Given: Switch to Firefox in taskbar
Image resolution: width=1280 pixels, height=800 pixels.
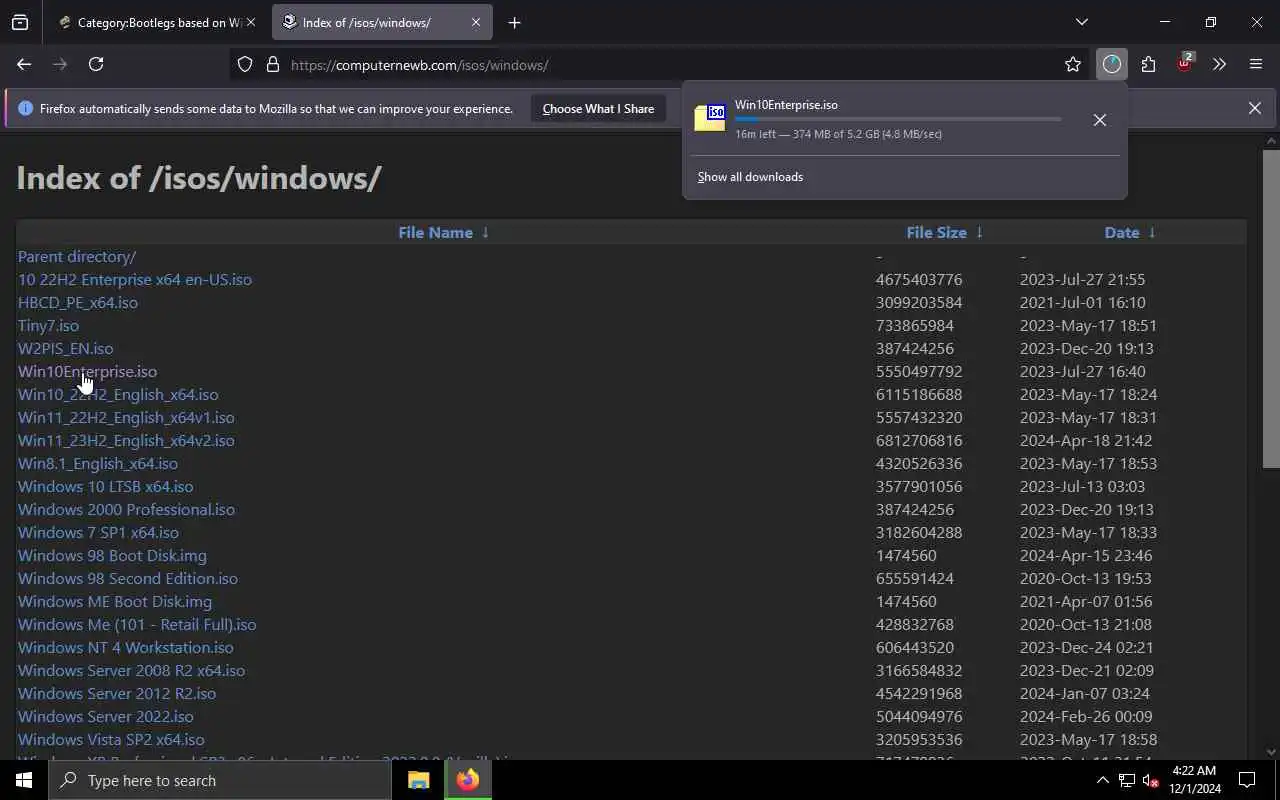Looking at the screenshot, I should pos(467,780).
